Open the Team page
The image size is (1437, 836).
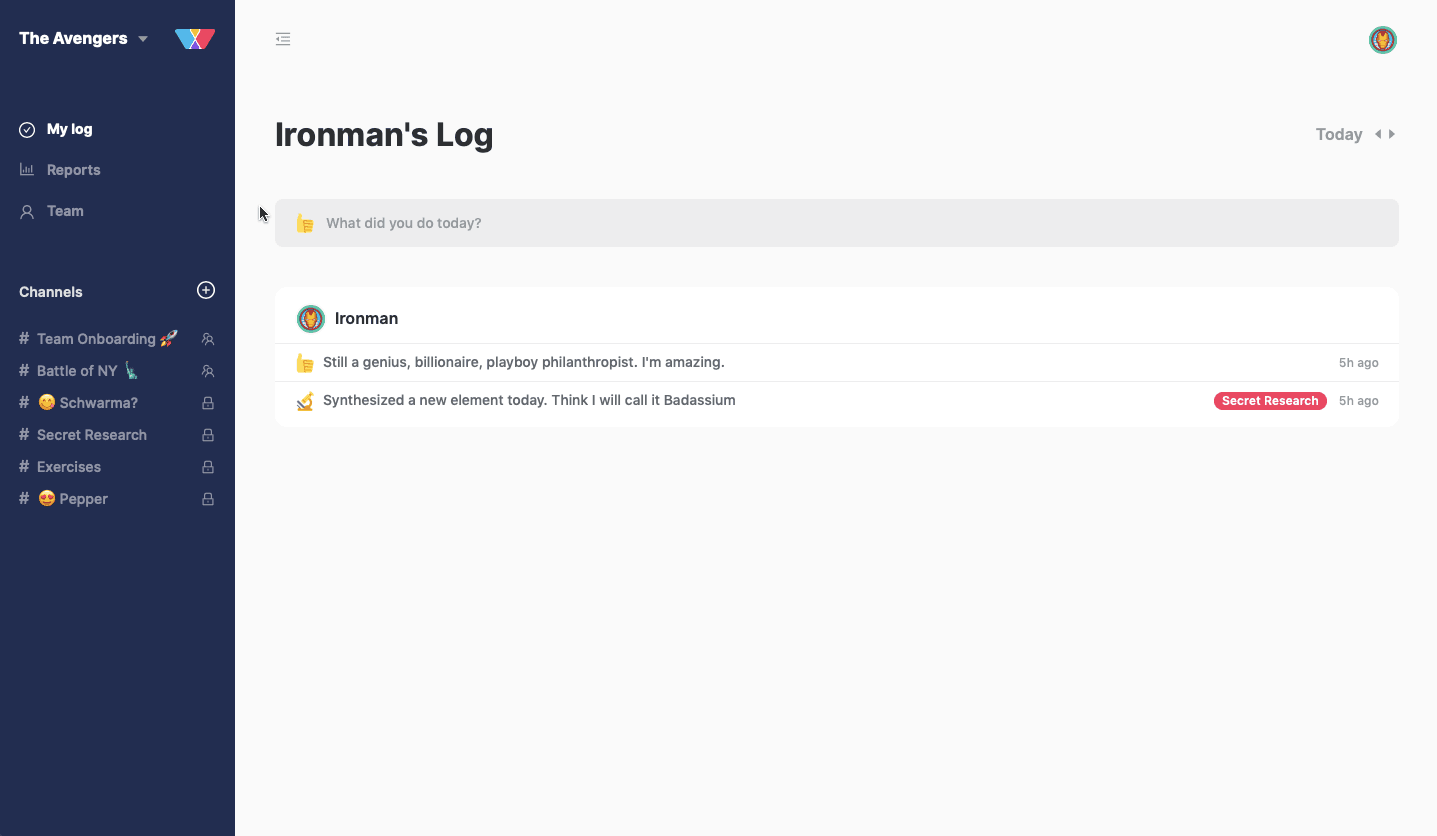(51, 211)
